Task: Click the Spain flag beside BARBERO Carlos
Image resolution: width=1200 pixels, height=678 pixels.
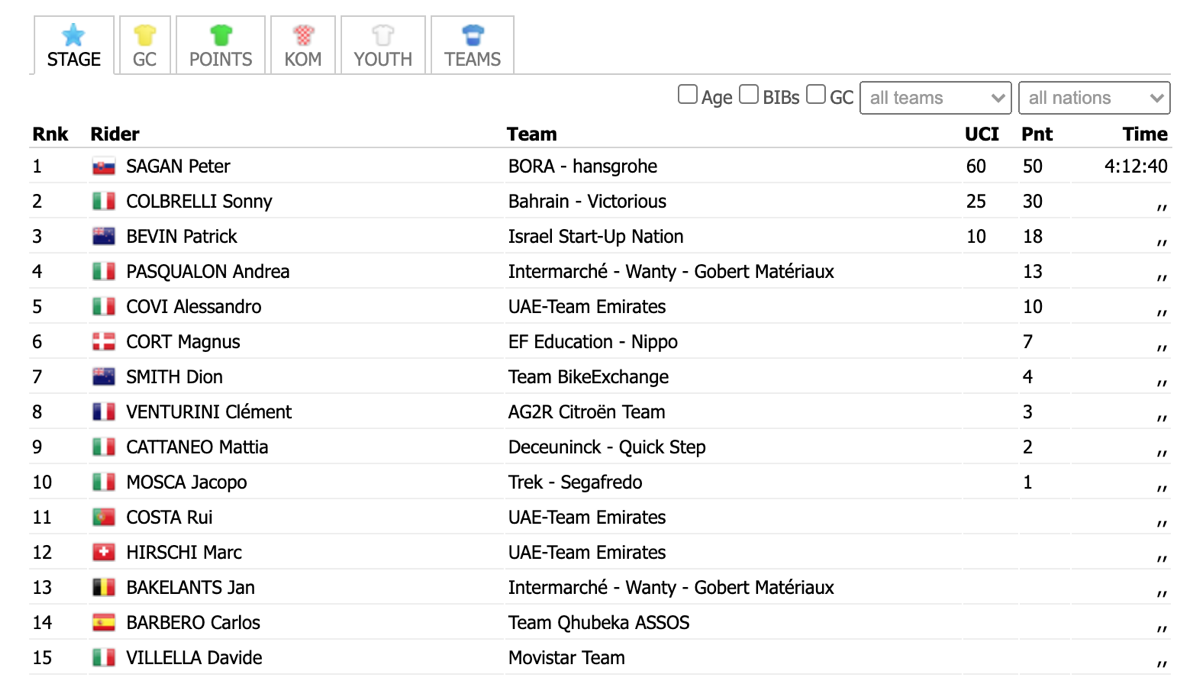Action: (x=104, y=622)
